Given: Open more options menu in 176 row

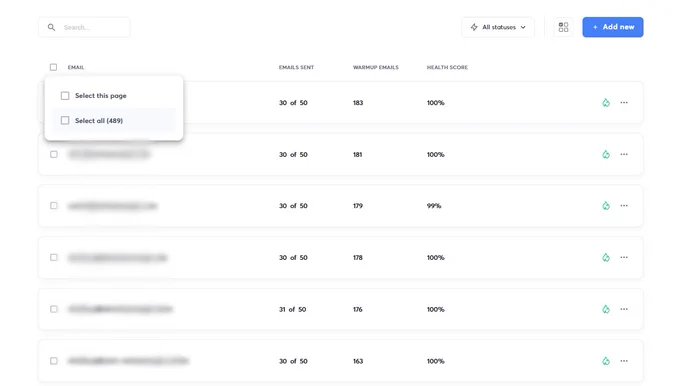Looking at the screenshot, I should click(624, 309).
